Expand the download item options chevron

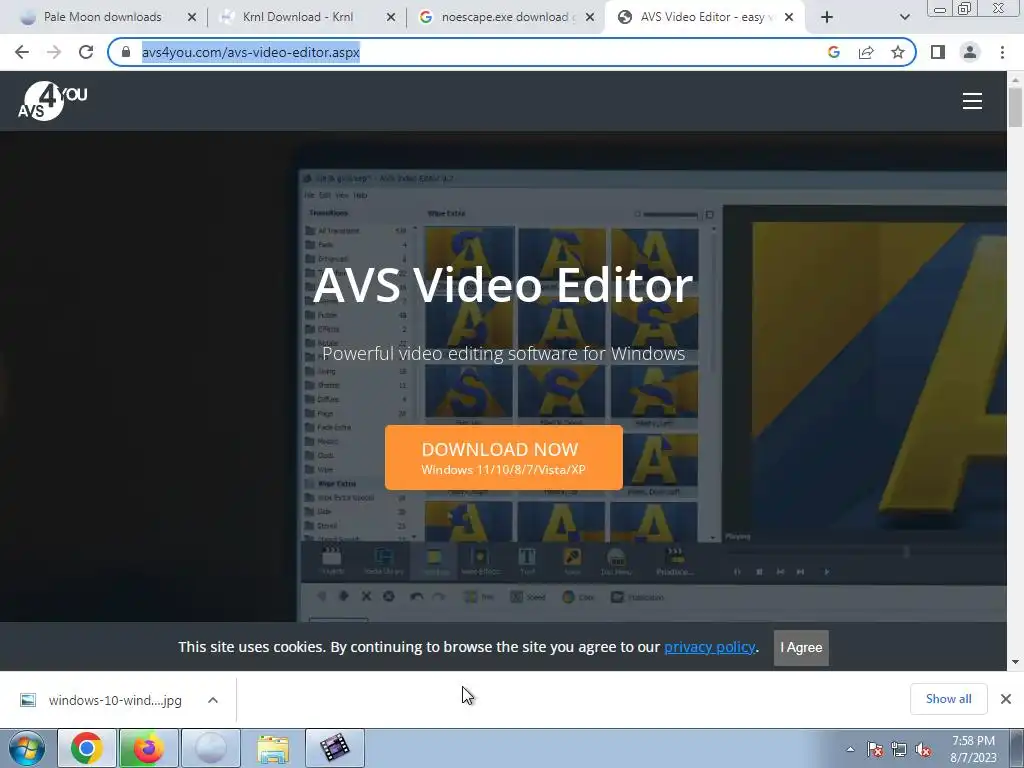pos(213,700)
